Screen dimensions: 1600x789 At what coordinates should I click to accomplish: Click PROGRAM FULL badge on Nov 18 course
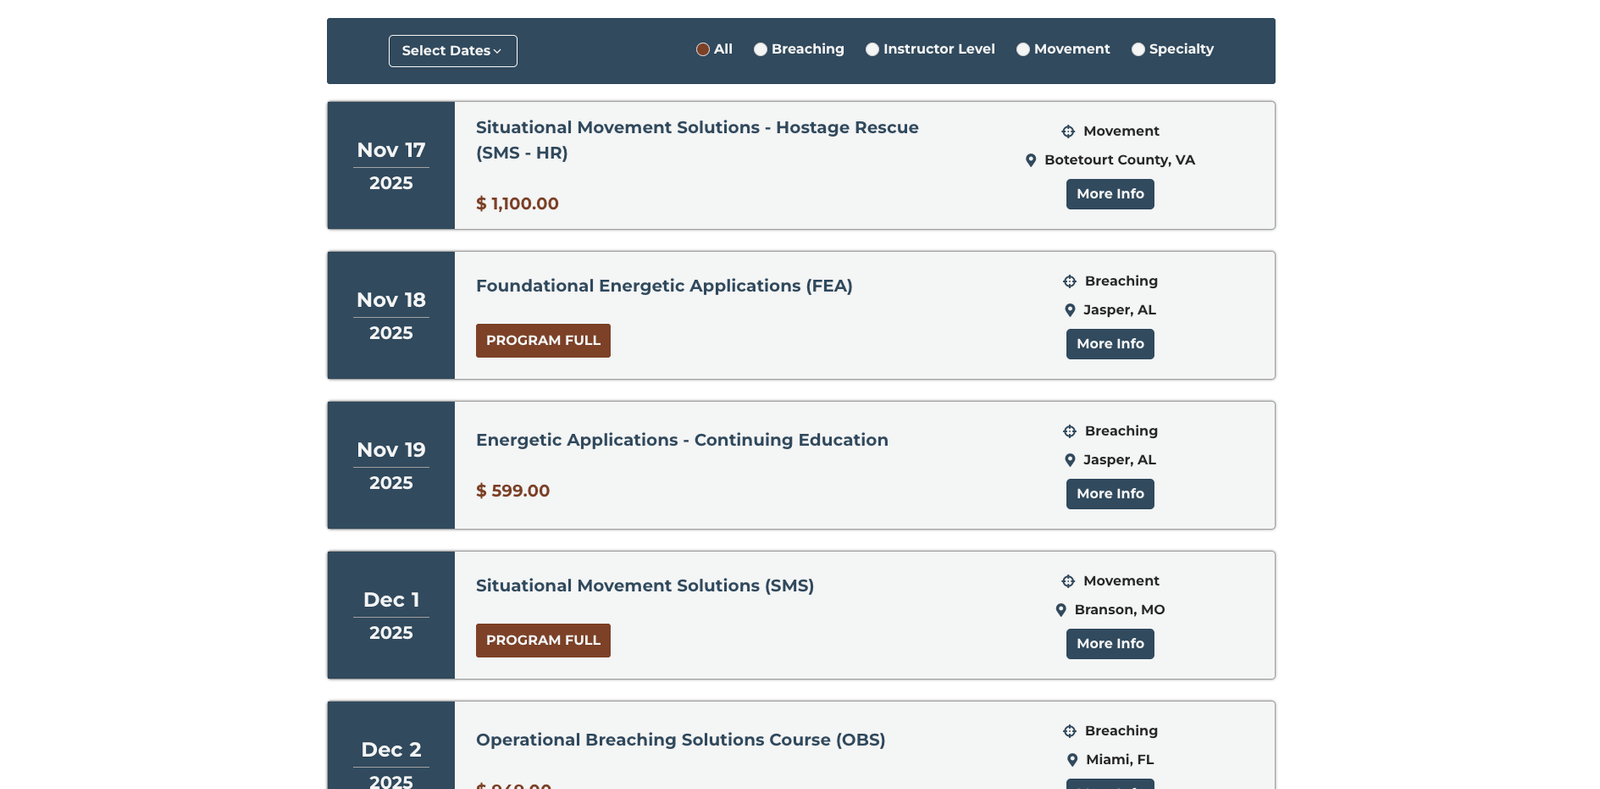(543, 341)
